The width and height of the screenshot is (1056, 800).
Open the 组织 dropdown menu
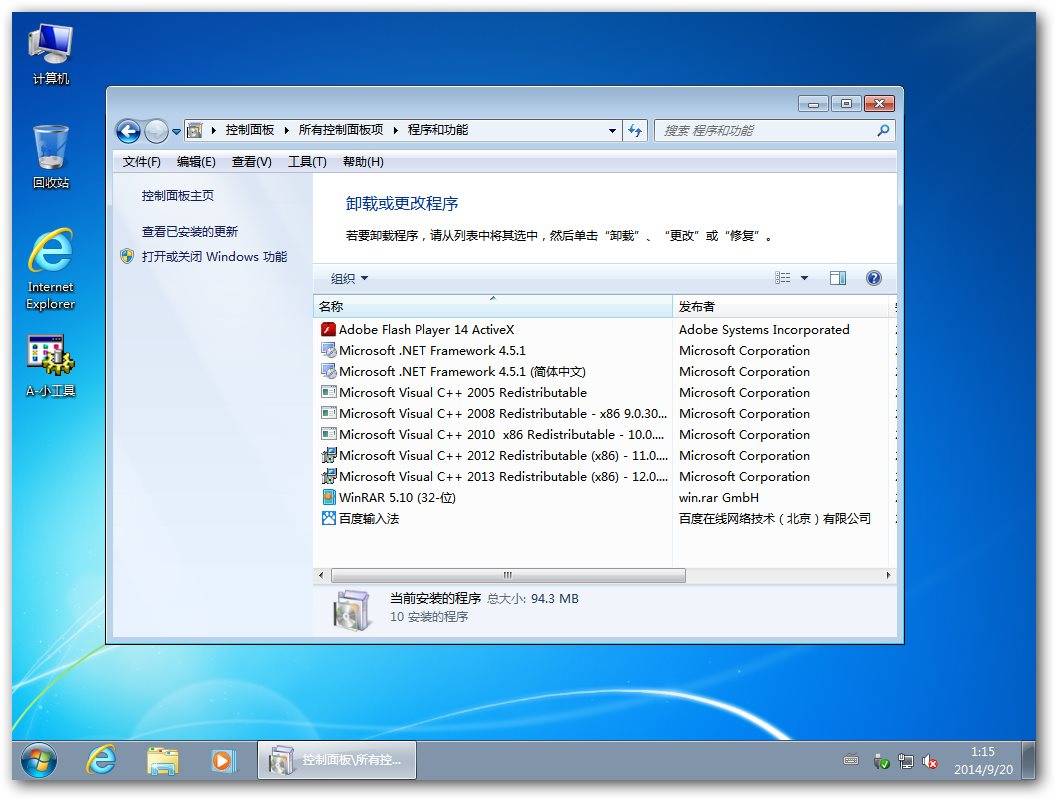point(349,278)
